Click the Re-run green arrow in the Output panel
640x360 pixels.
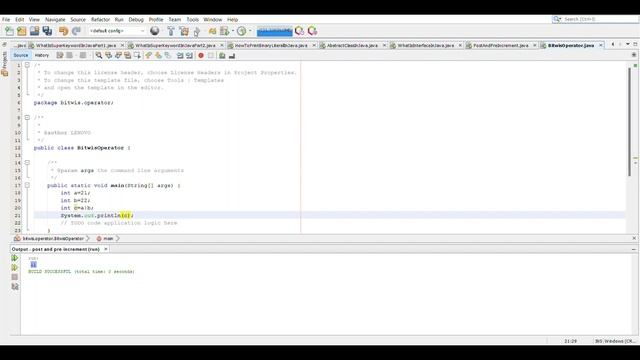click(x=15, y=258)
